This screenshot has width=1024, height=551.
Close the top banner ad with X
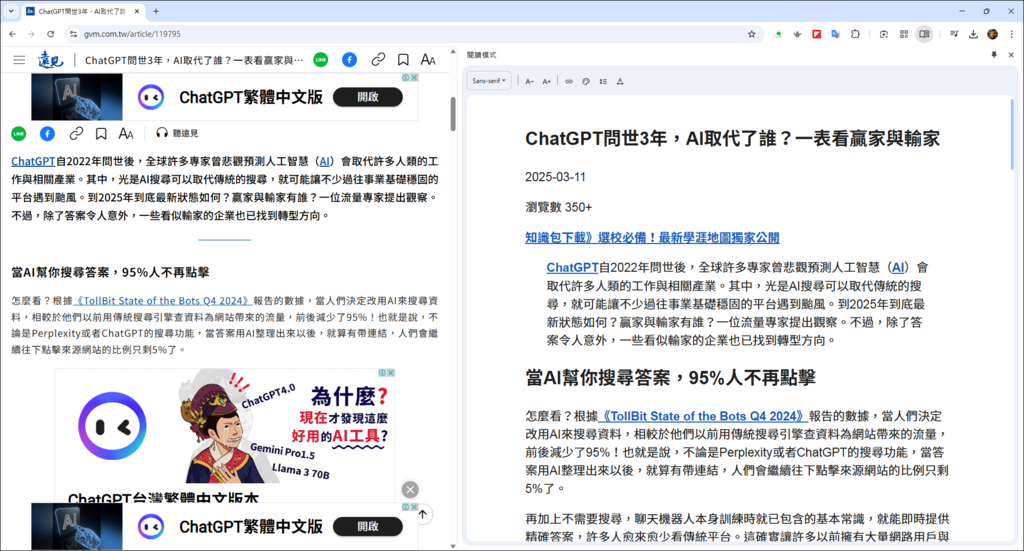click(x=414, y=78)
